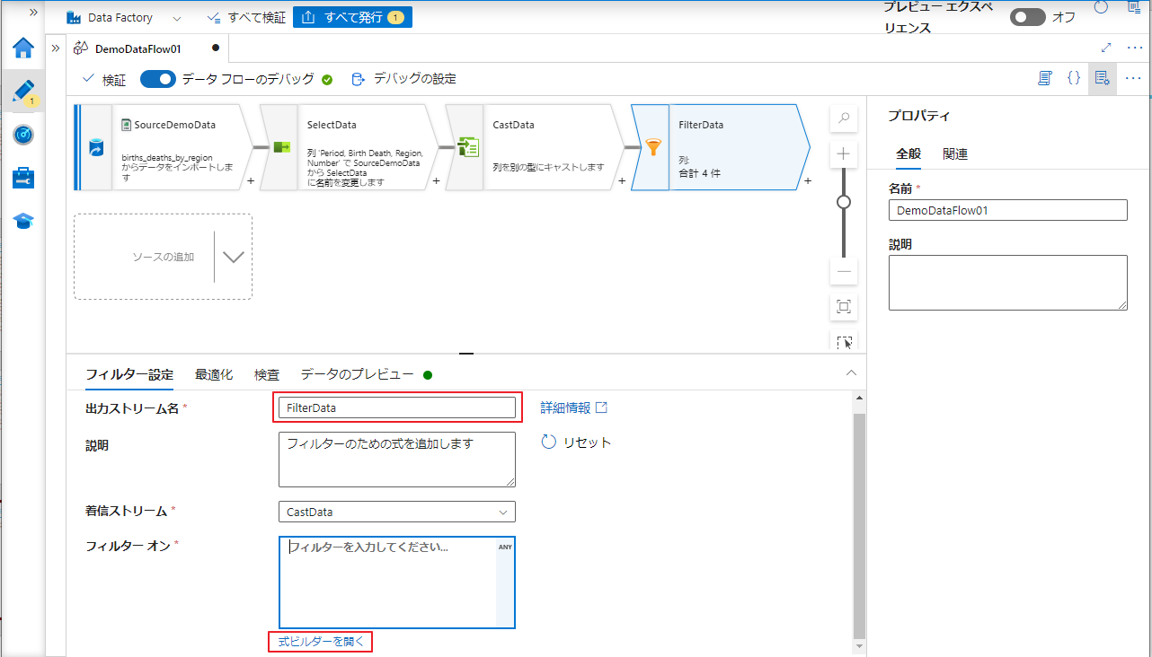
Task: Click the fit to screen icon
Action: pyautogui.click(x=843, y=307)
